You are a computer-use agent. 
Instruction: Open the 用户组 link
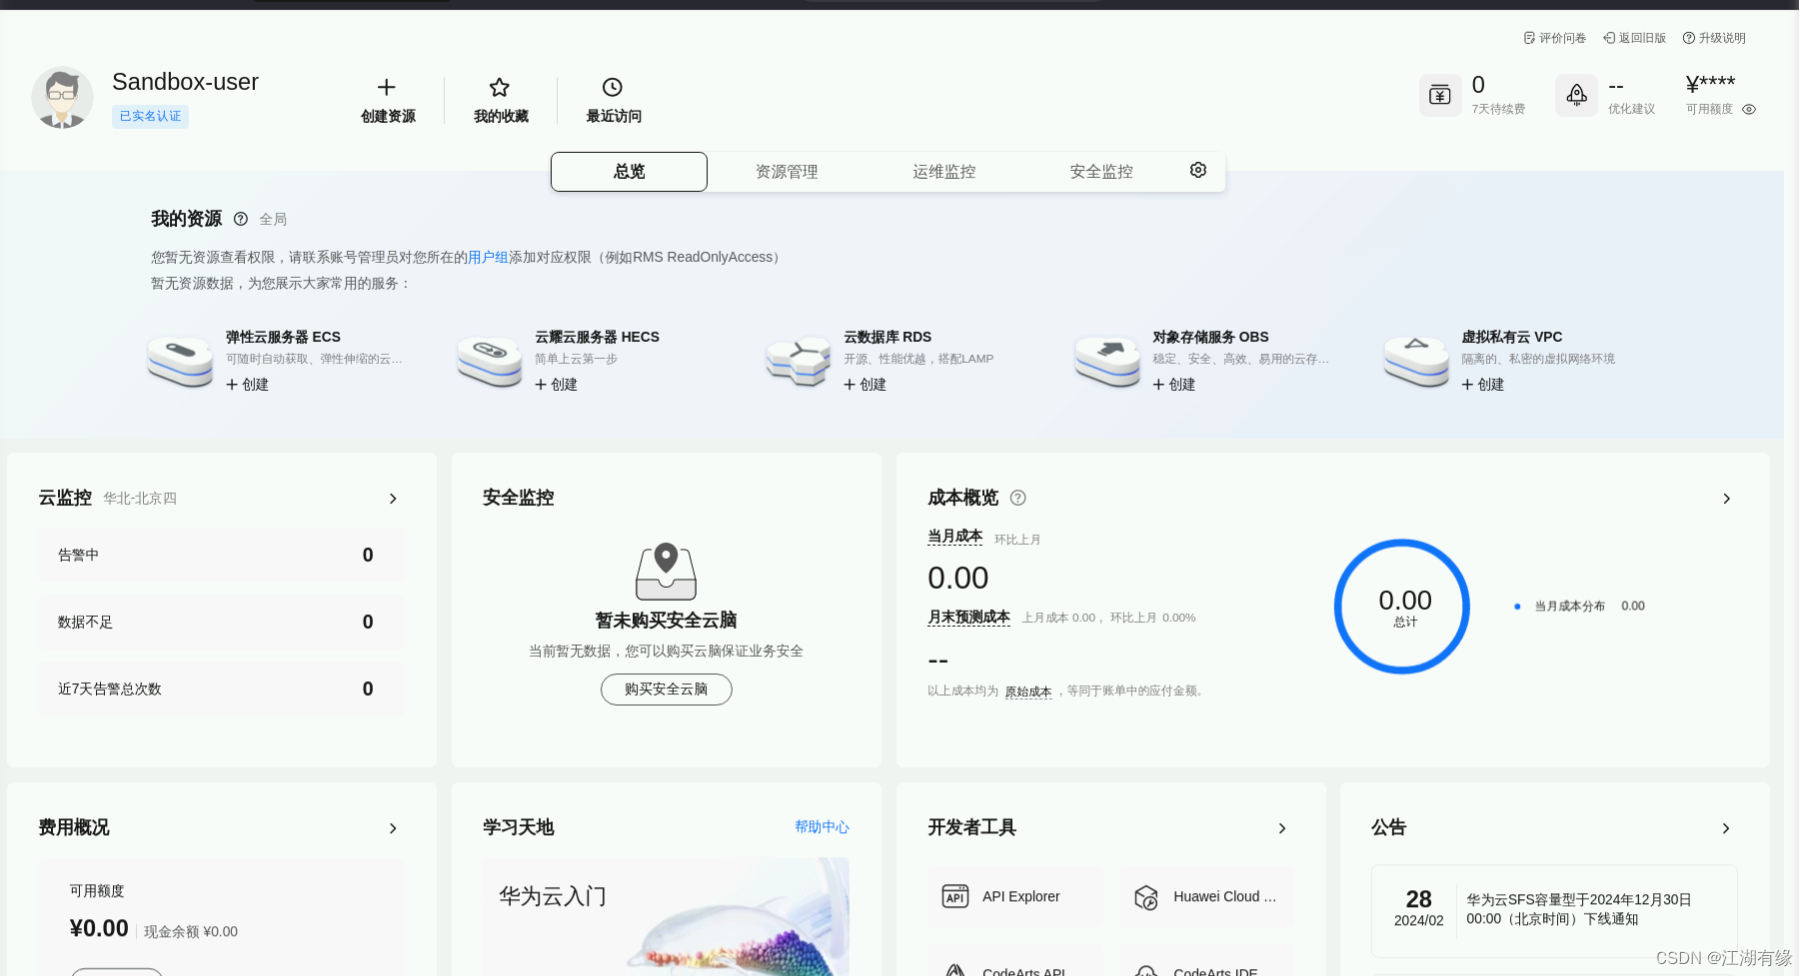tap(488, 257)
